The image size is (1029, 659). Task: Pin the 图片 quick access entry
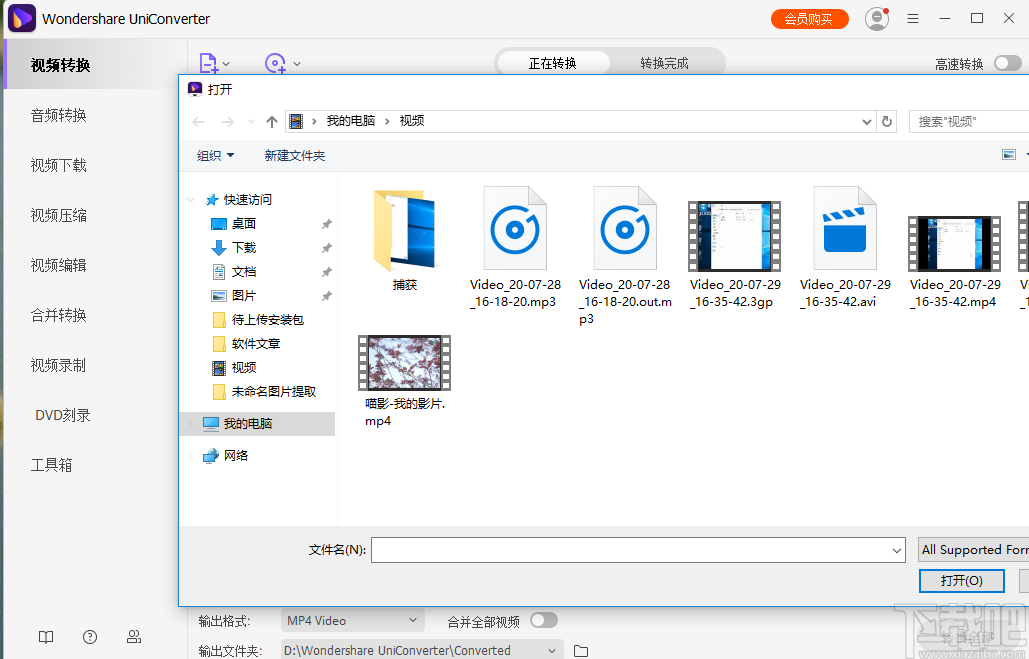[326, 296]
